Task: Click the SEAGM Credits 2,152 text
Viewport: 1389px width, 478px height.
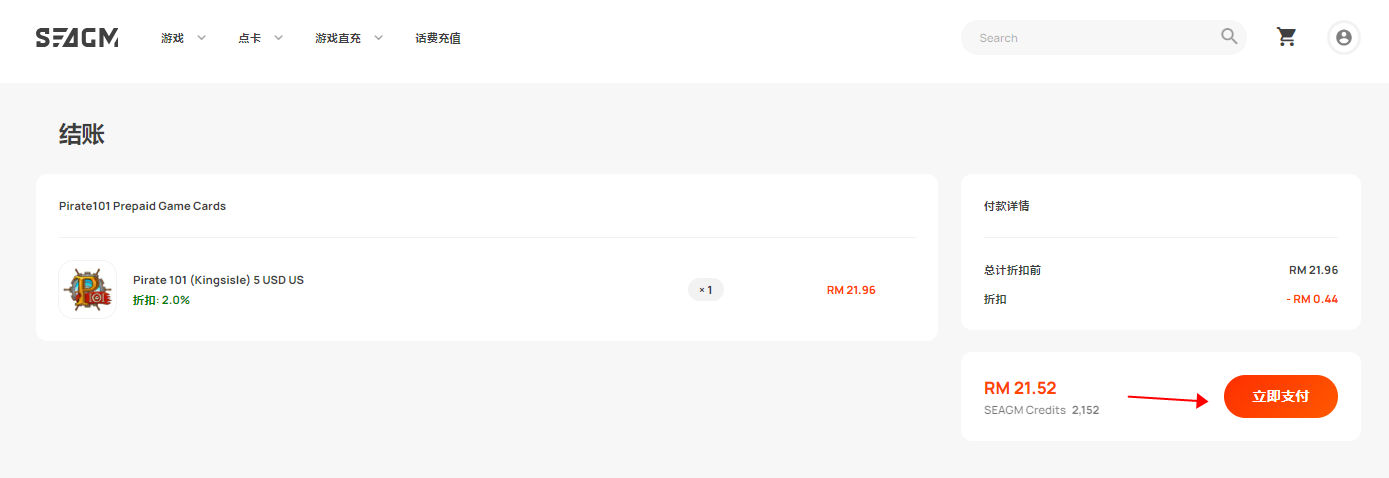Action: pos(1041,410)
